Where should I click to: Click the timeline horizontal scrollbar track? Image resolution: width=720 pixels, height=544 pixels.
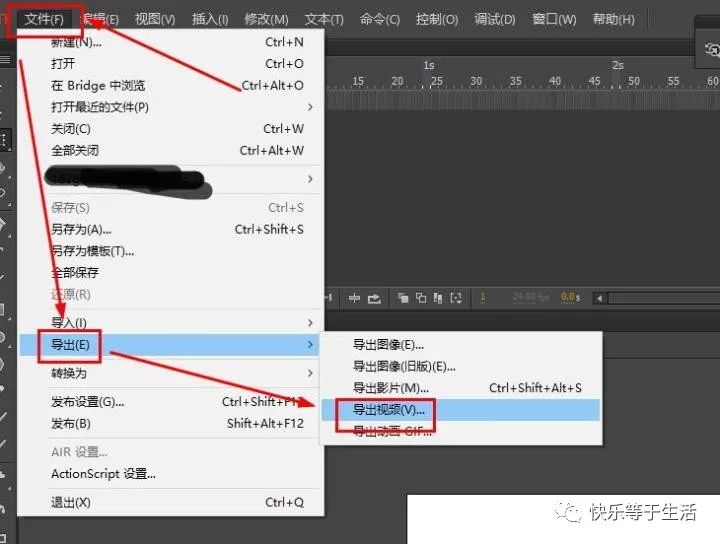pyautogui.click(x=664, y=298)
